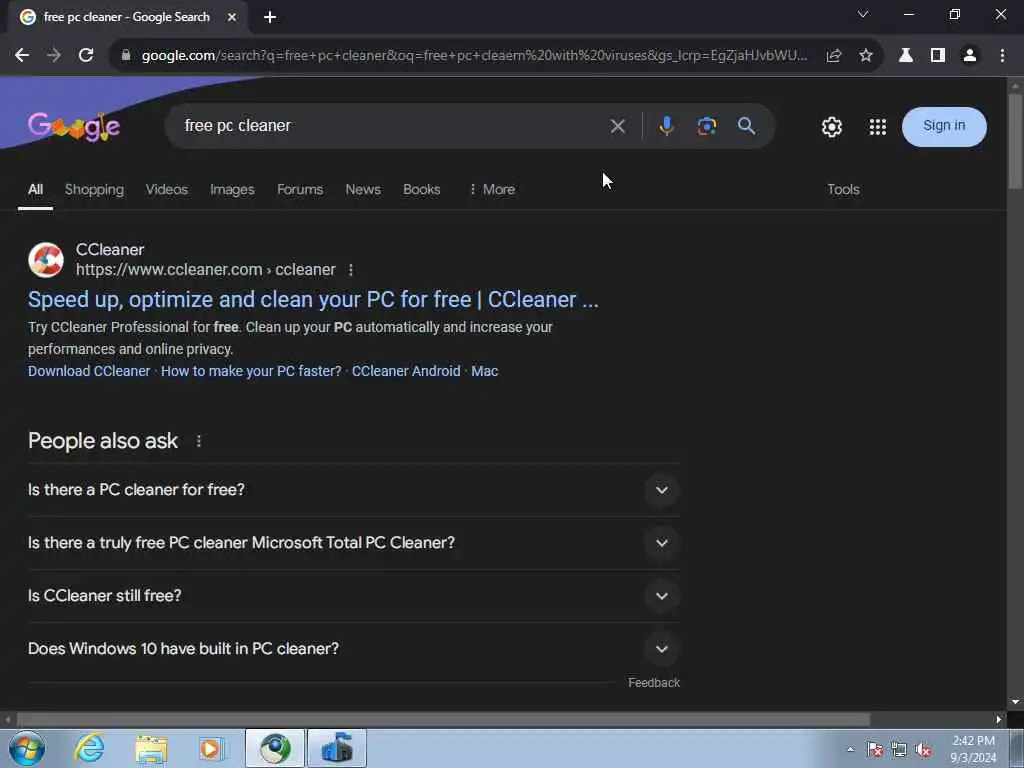Open 'People also ask' more options dots

199,441
